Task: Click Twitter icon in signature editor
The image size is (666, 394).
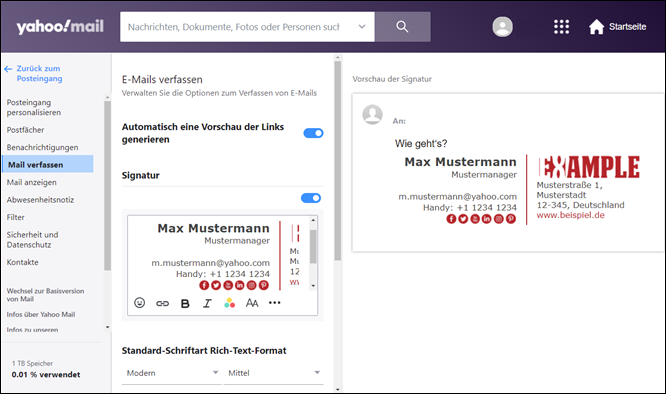Action: point(216,285)
